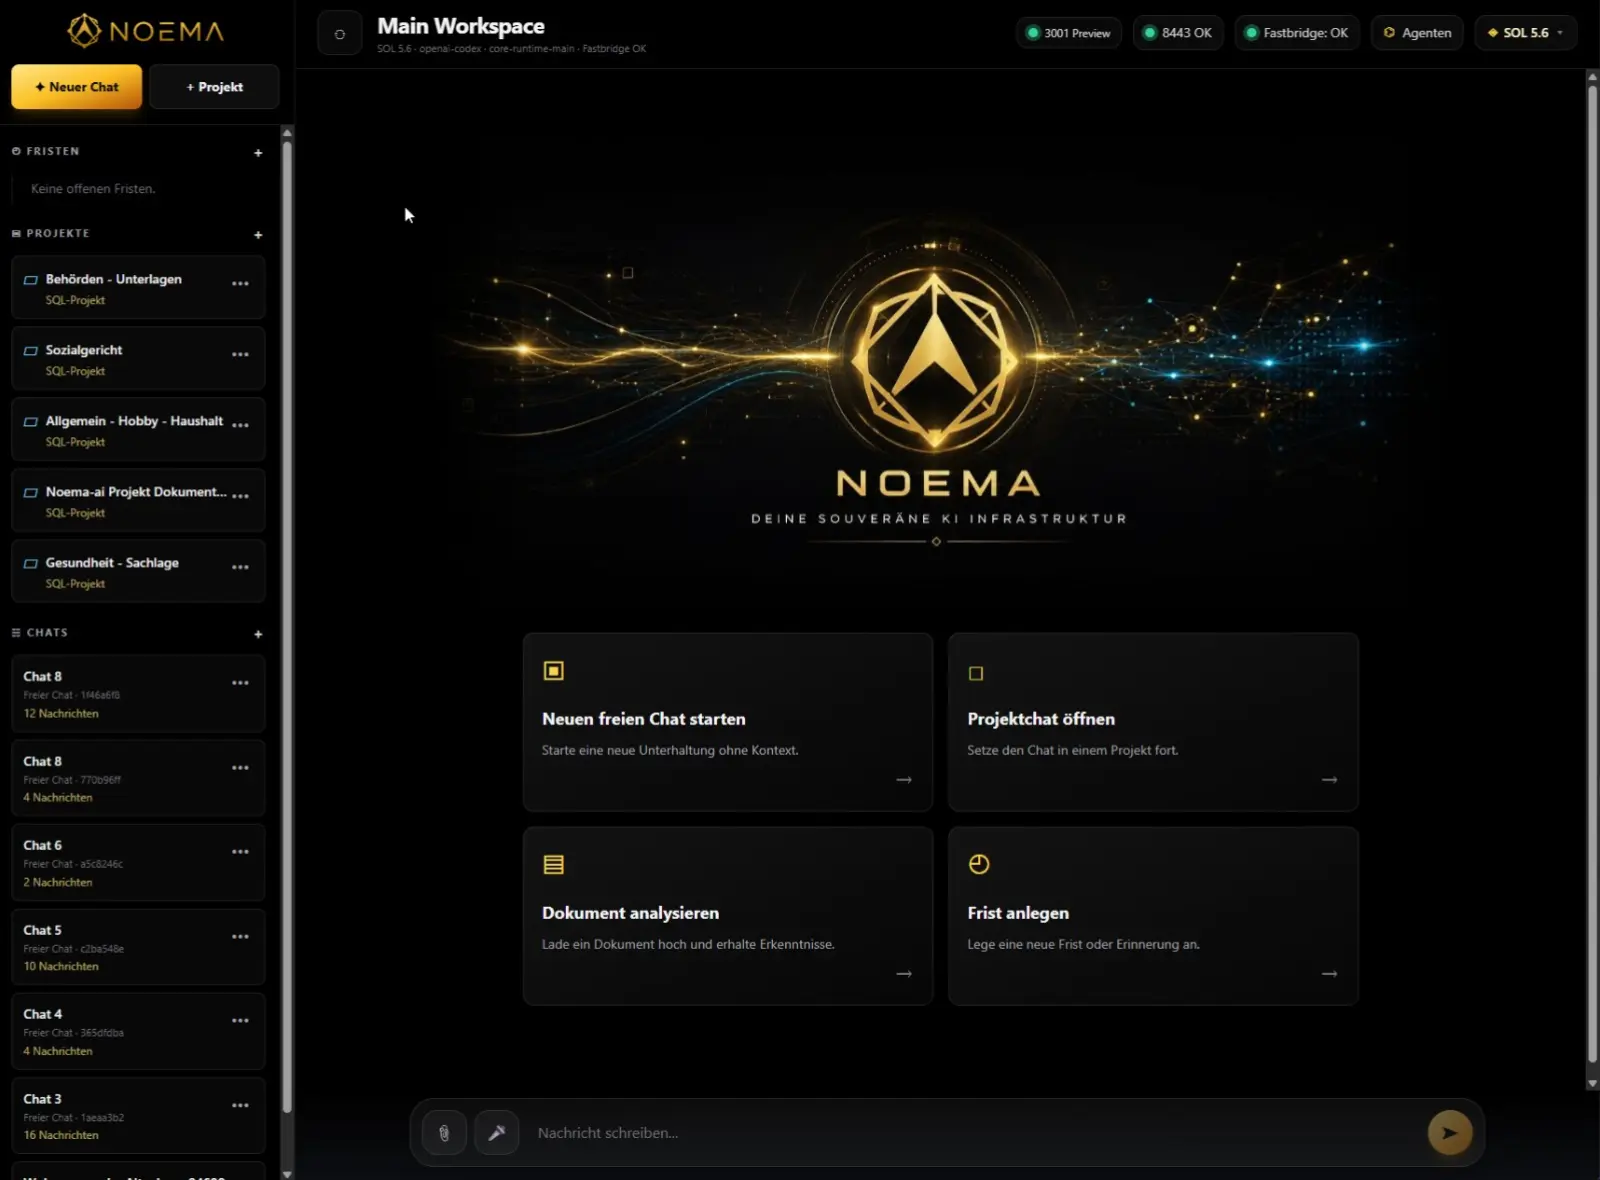Open options menu for Gesundheit - Sachlage

pyautogui.click(x=240, y=568)
